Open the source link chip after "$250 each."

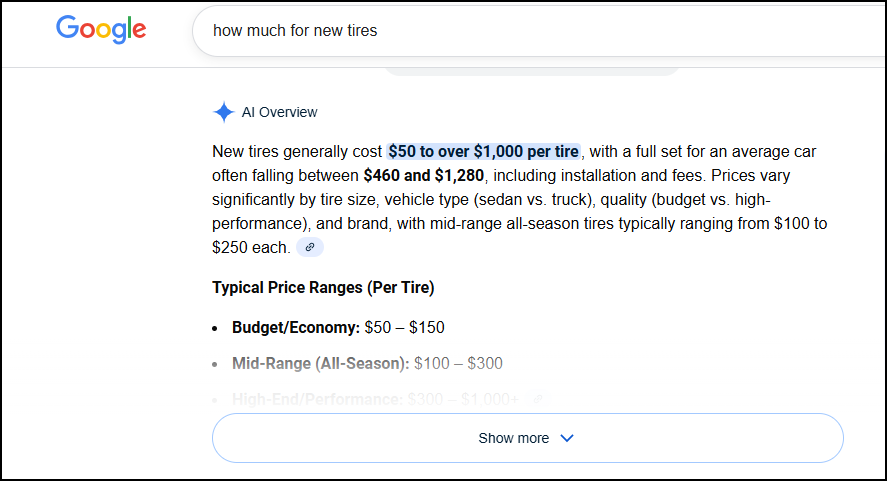[x=310, y=247]
